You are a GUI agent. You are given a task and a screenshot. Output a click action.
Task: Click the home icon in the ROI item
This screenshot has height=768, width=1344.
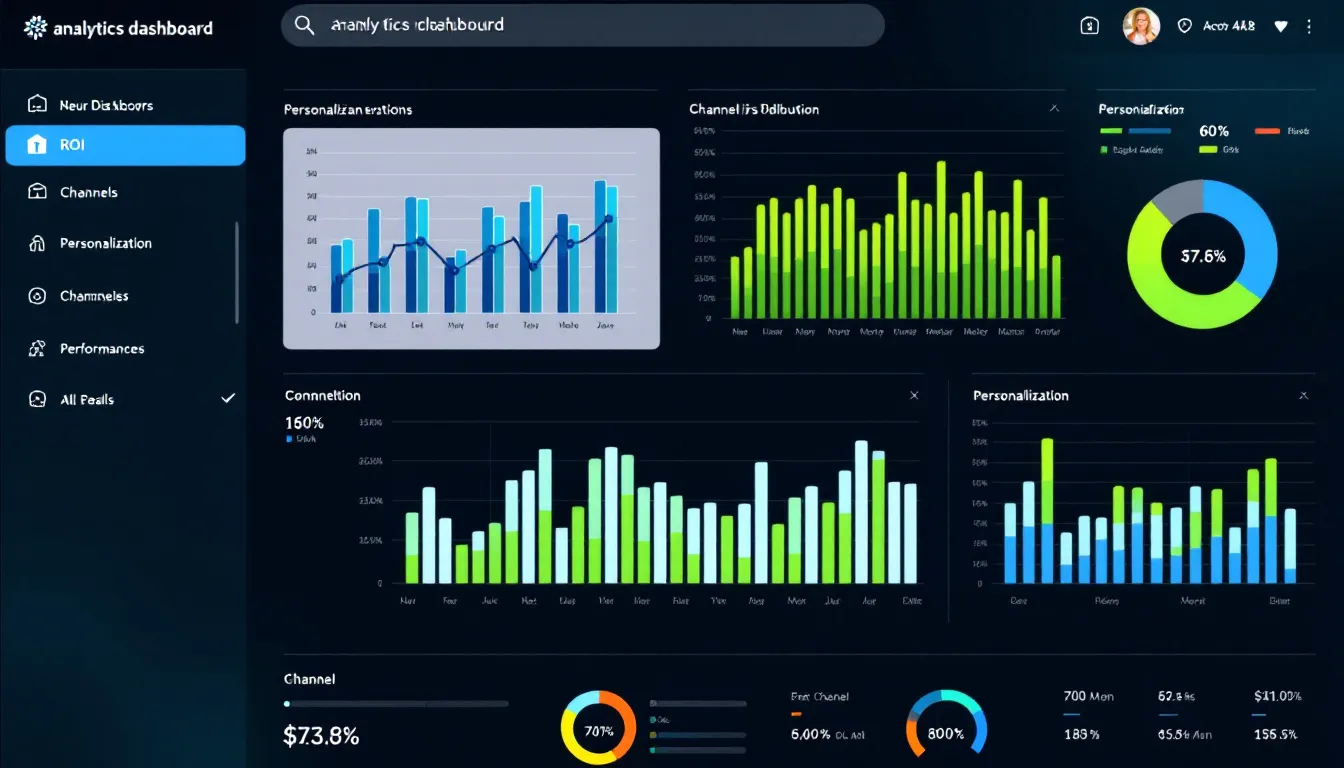point(37,145)
